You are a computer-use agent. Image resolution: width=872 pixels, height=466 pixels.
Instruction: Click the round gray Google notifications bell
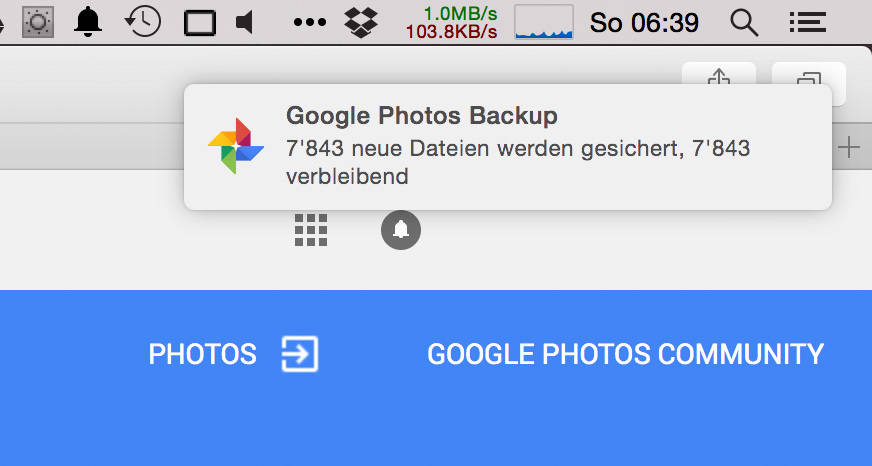[401, 230]
